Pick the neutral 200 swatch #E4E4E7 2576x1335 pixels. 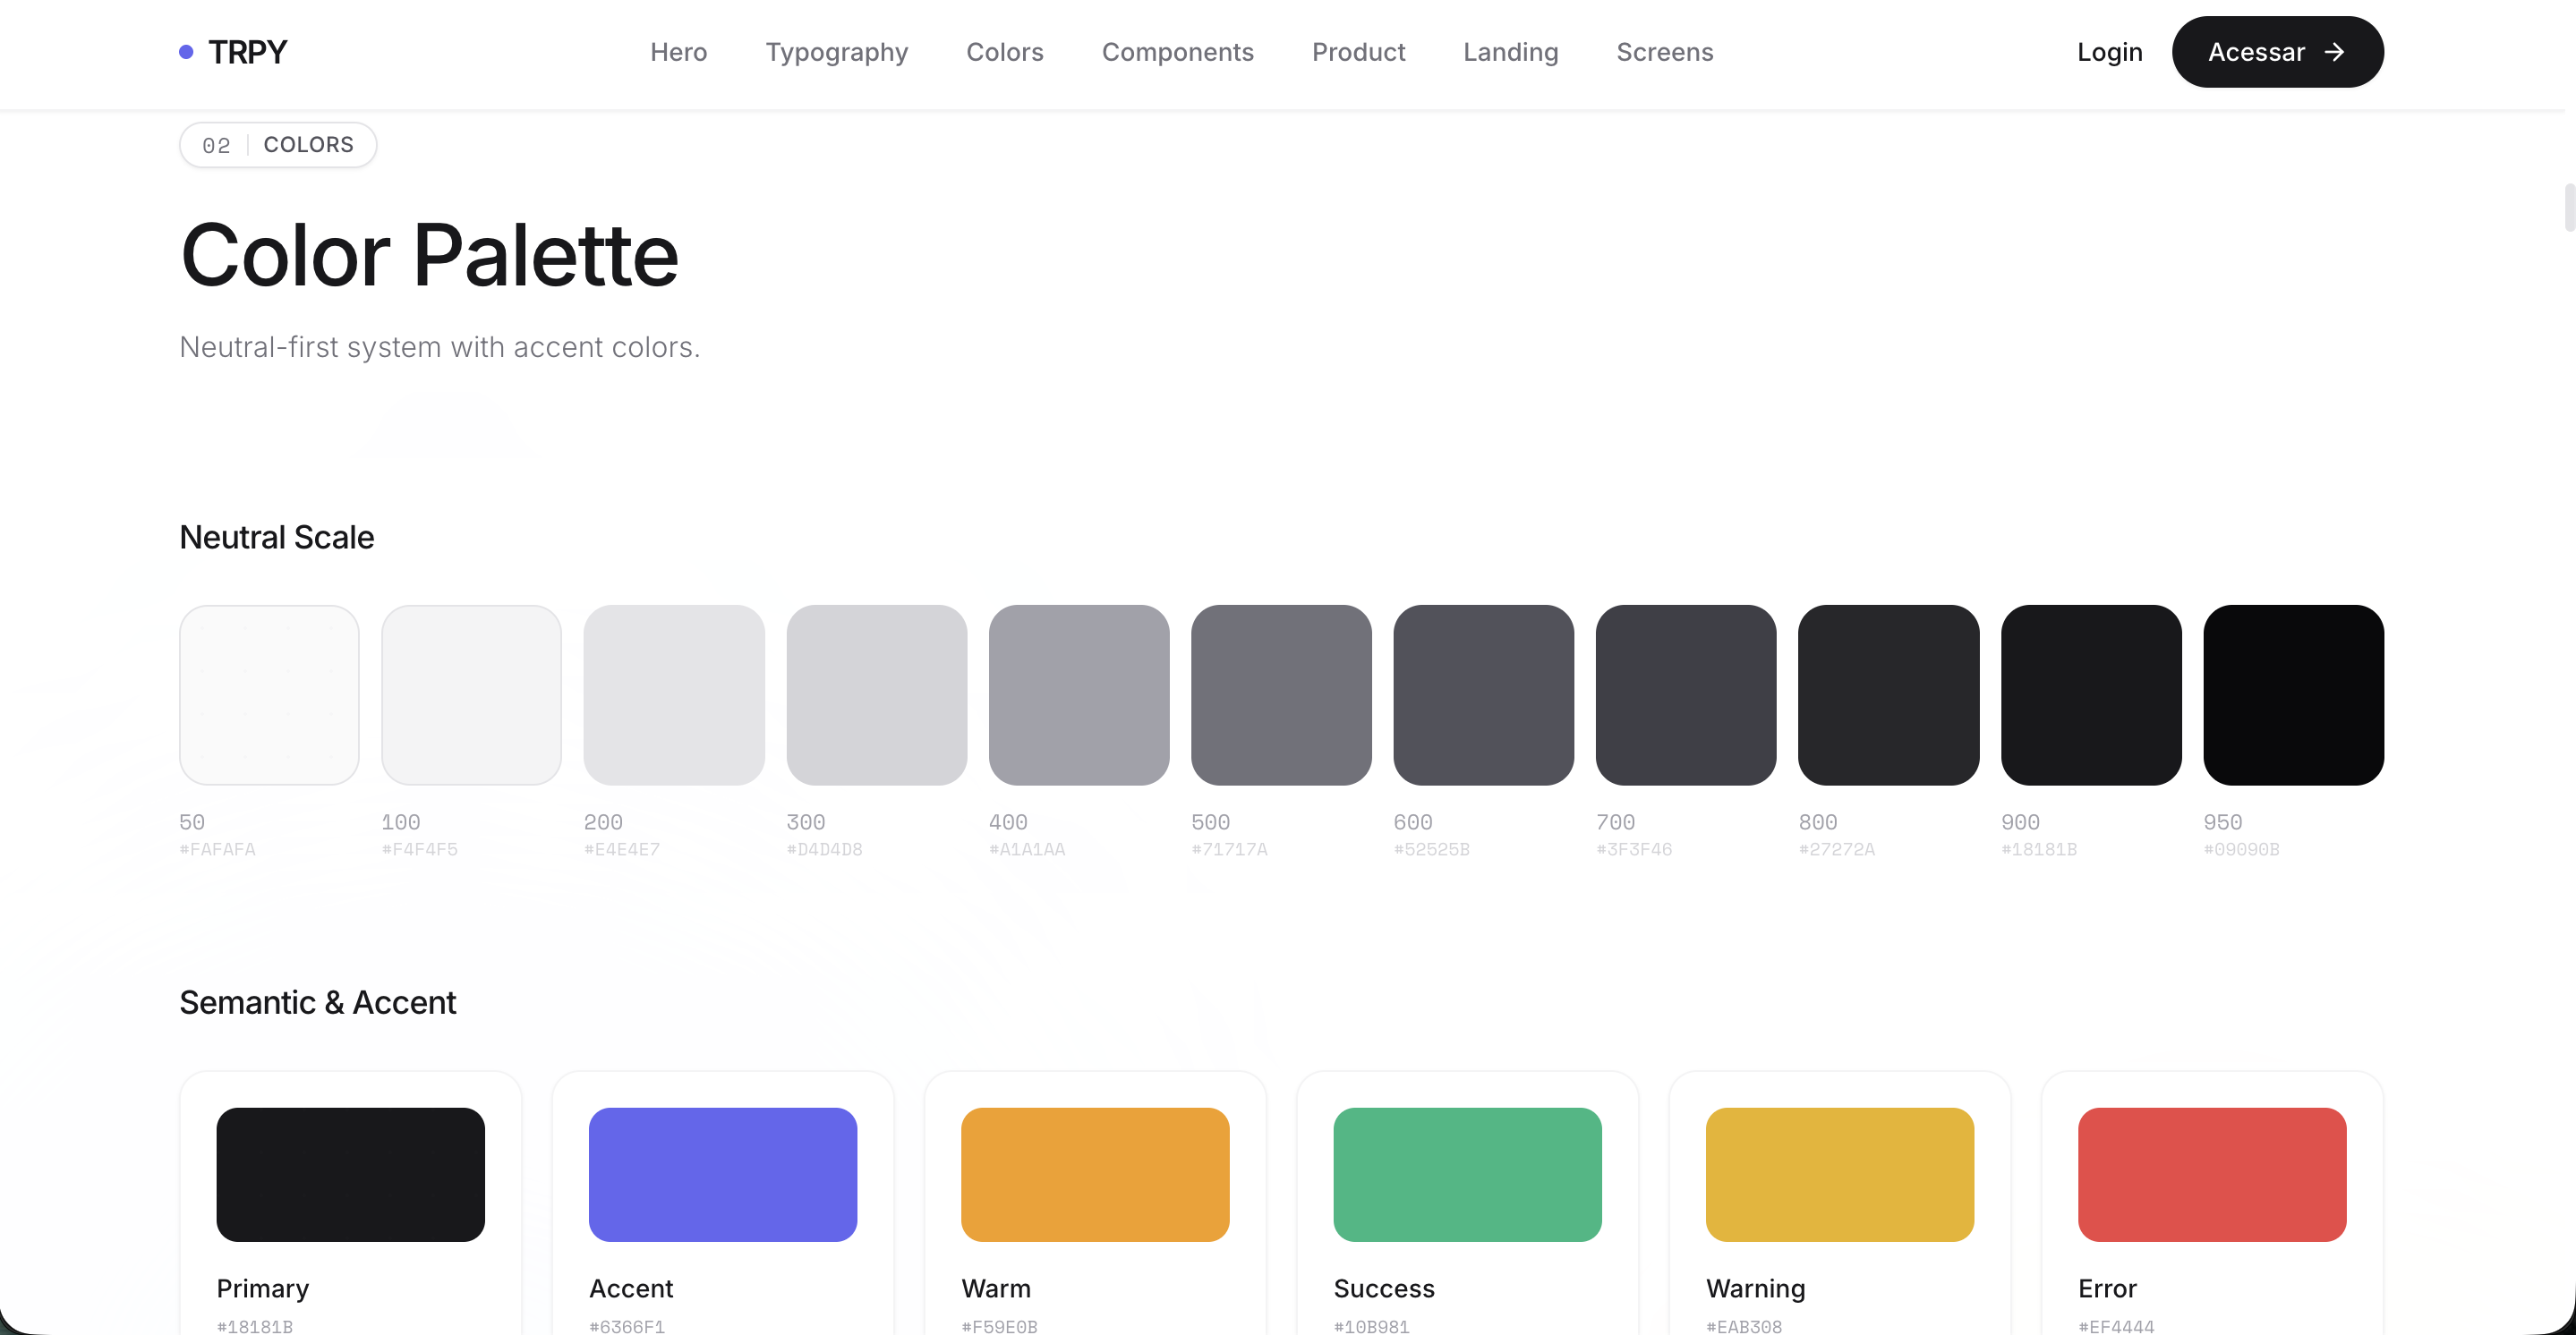[674, 695]
